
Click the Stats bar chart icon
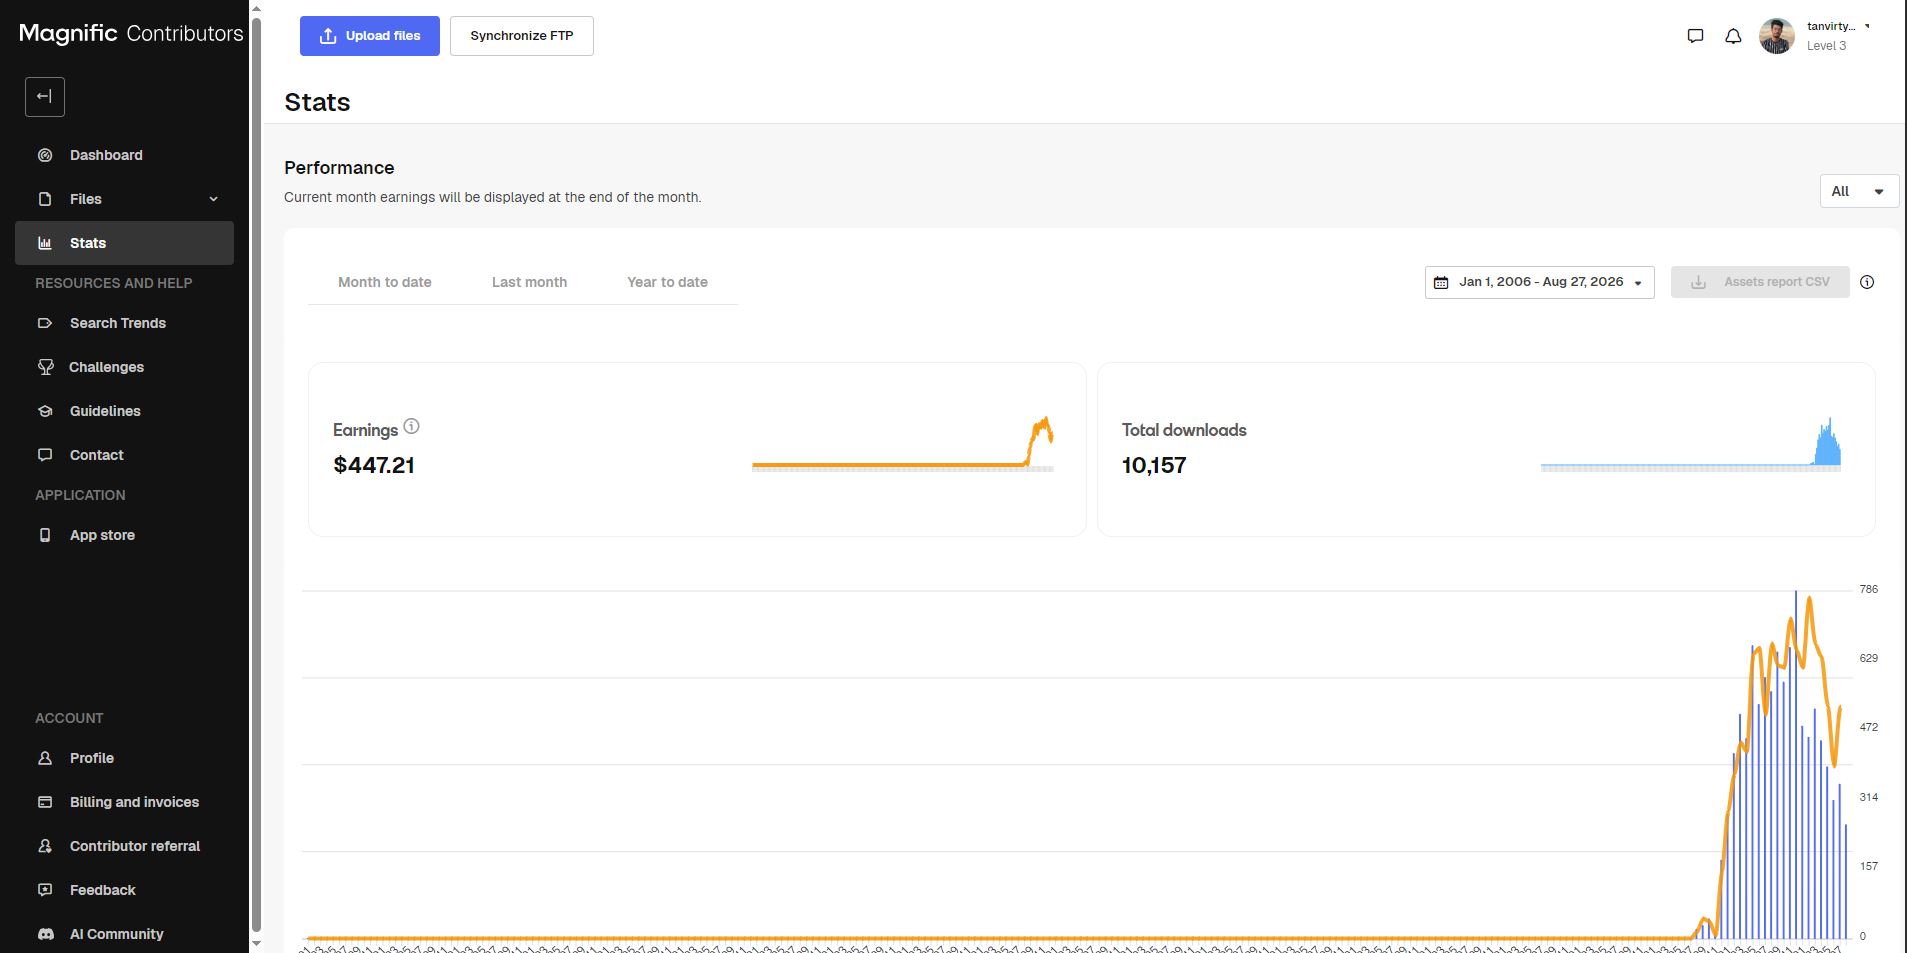45,243
